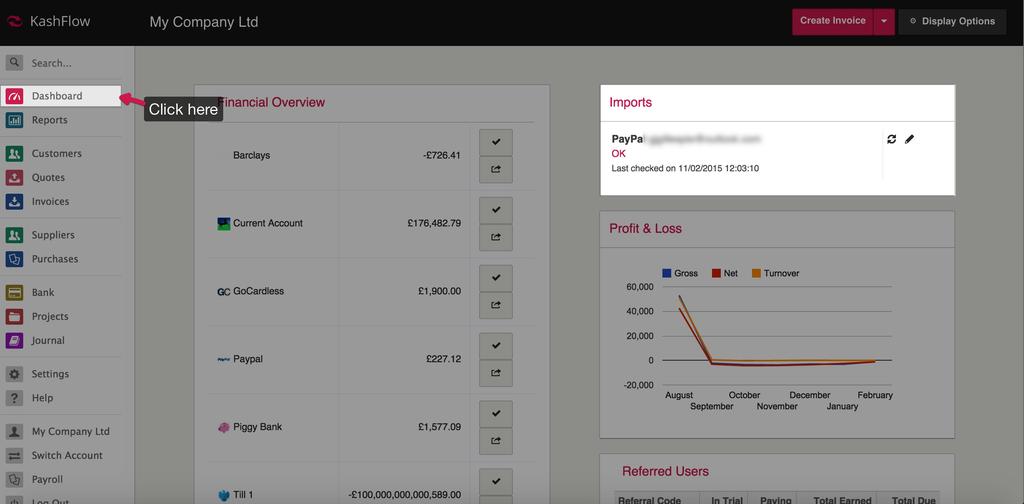Refresh the PayPal import feed

coord(891,139)
